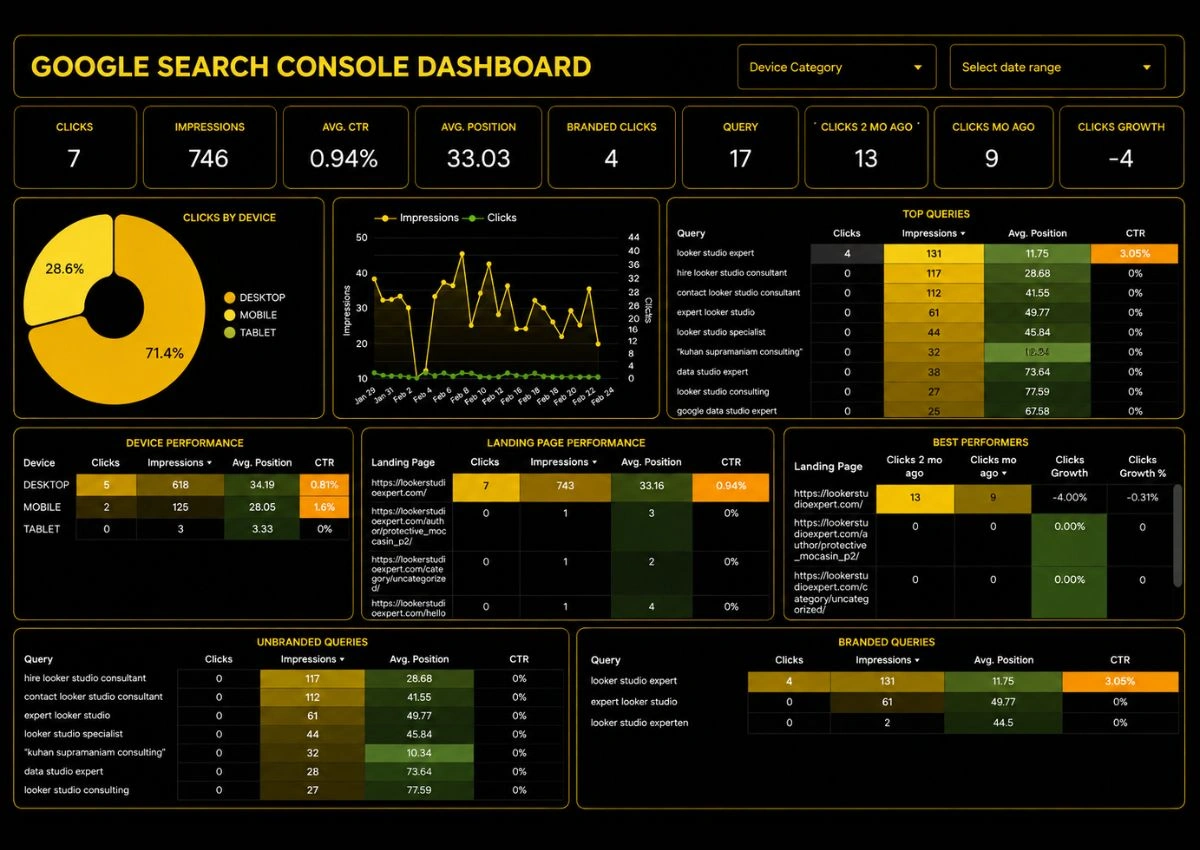Click the CLICKS MO AGO scorecard
Screen dimensions: 1200x850
pyautogui.click(x=992, y=147)
